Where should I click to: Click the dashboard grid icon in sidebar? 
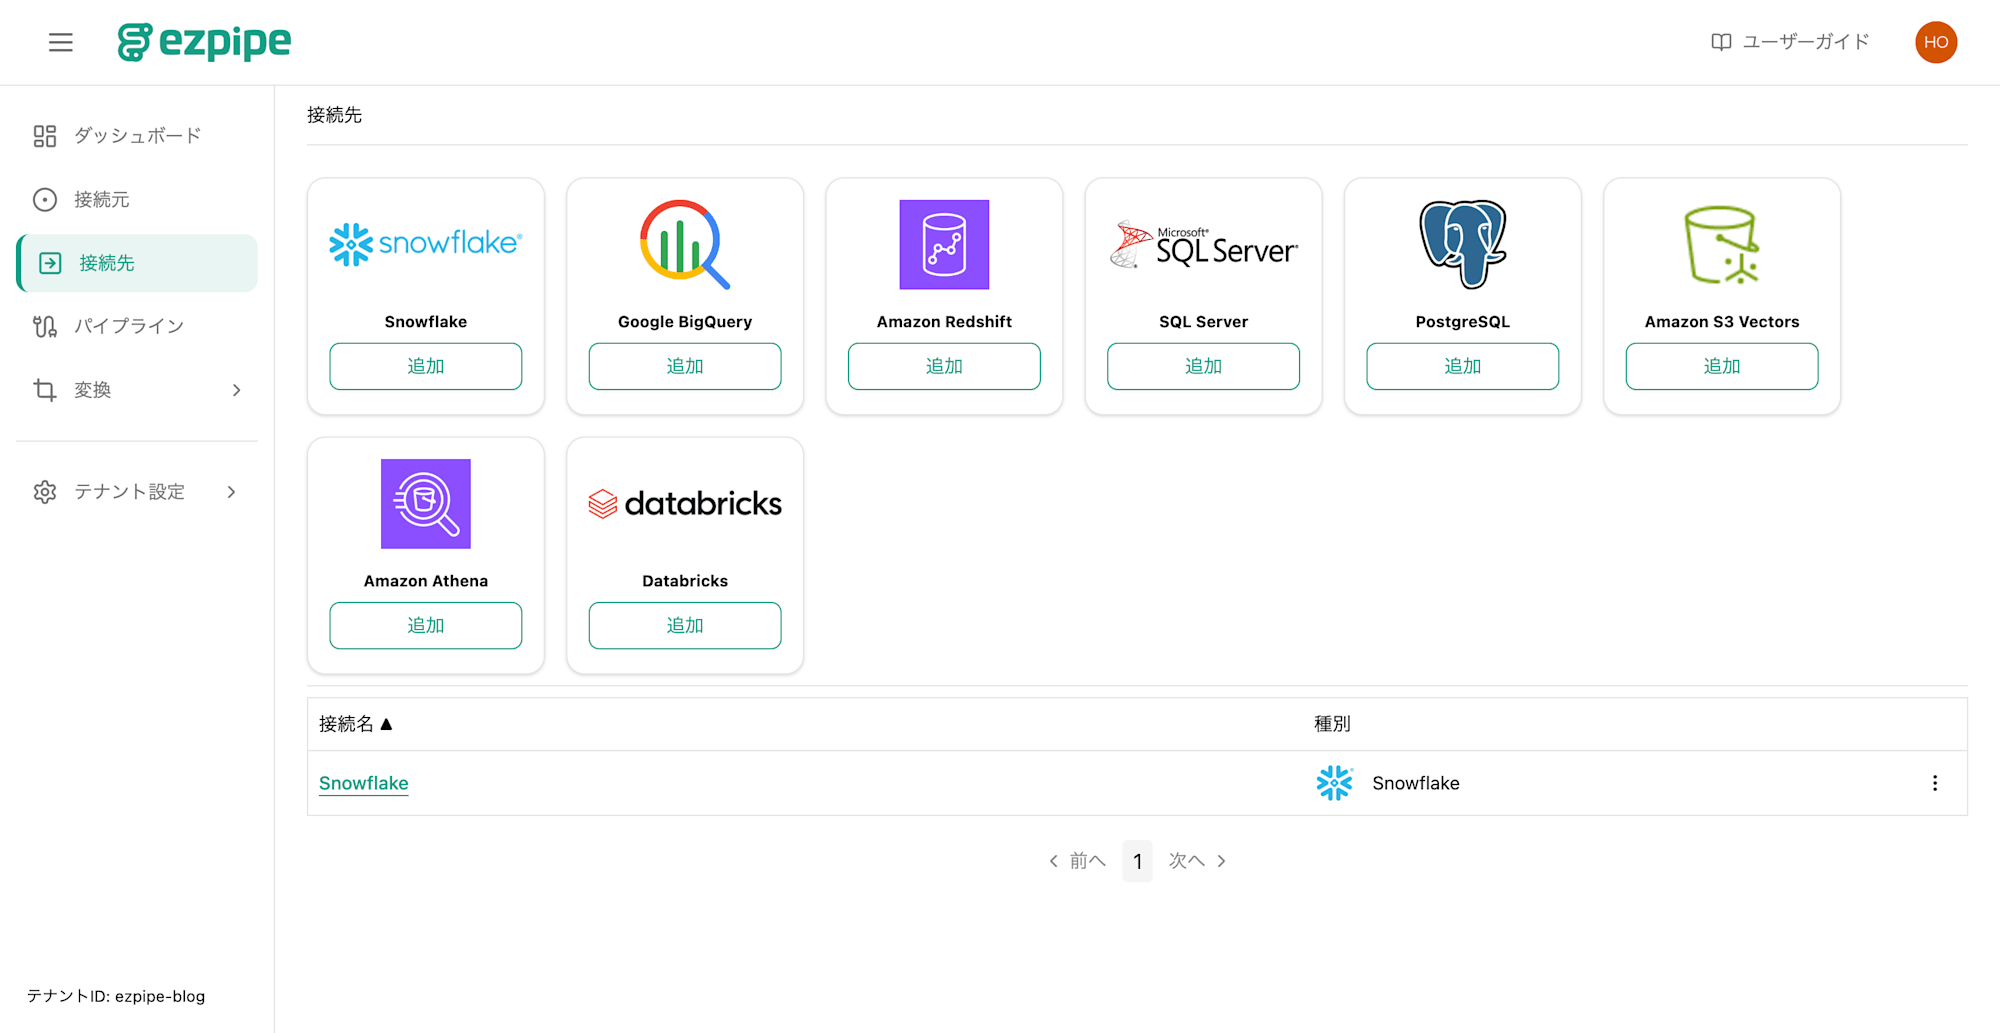click(x=45, y=136)
